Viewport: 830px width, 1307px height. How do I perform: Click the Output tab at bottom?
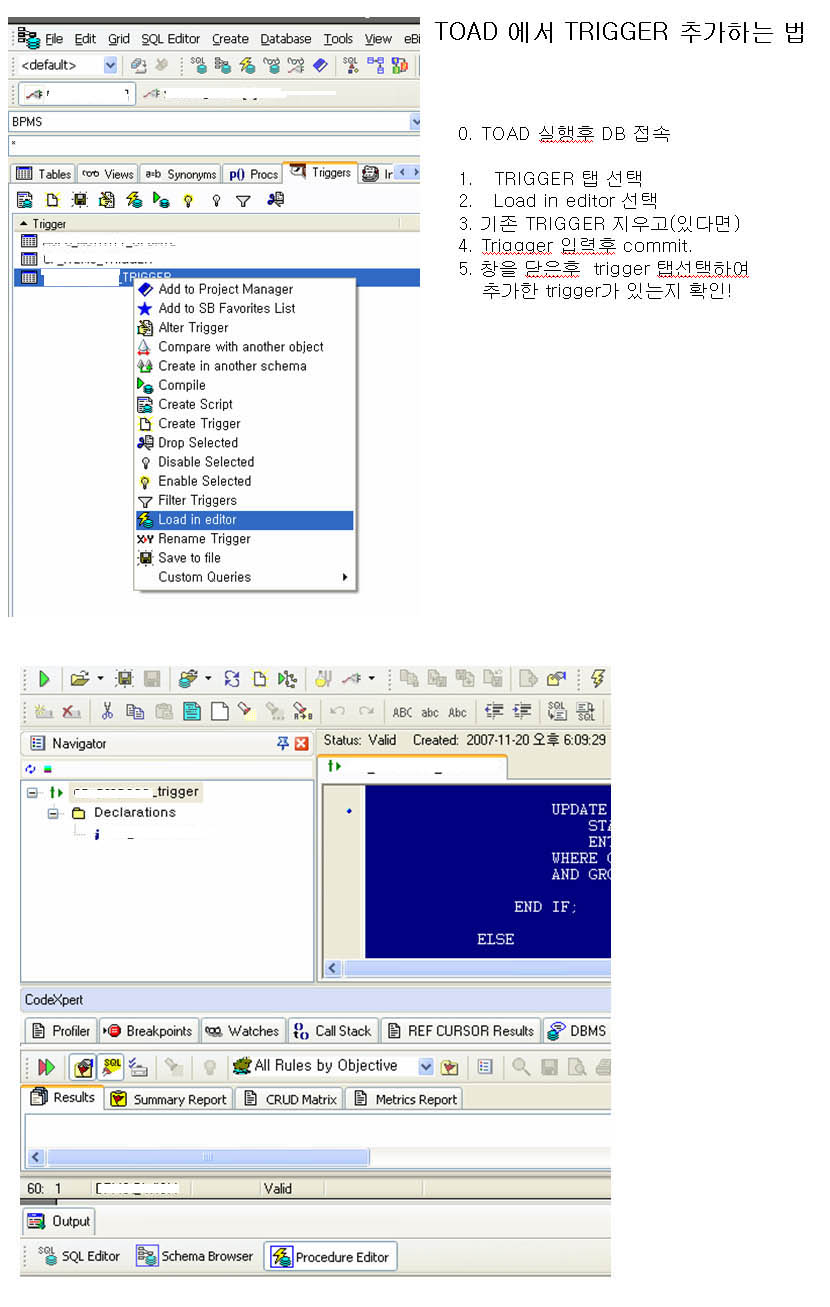pos(59,1222)
